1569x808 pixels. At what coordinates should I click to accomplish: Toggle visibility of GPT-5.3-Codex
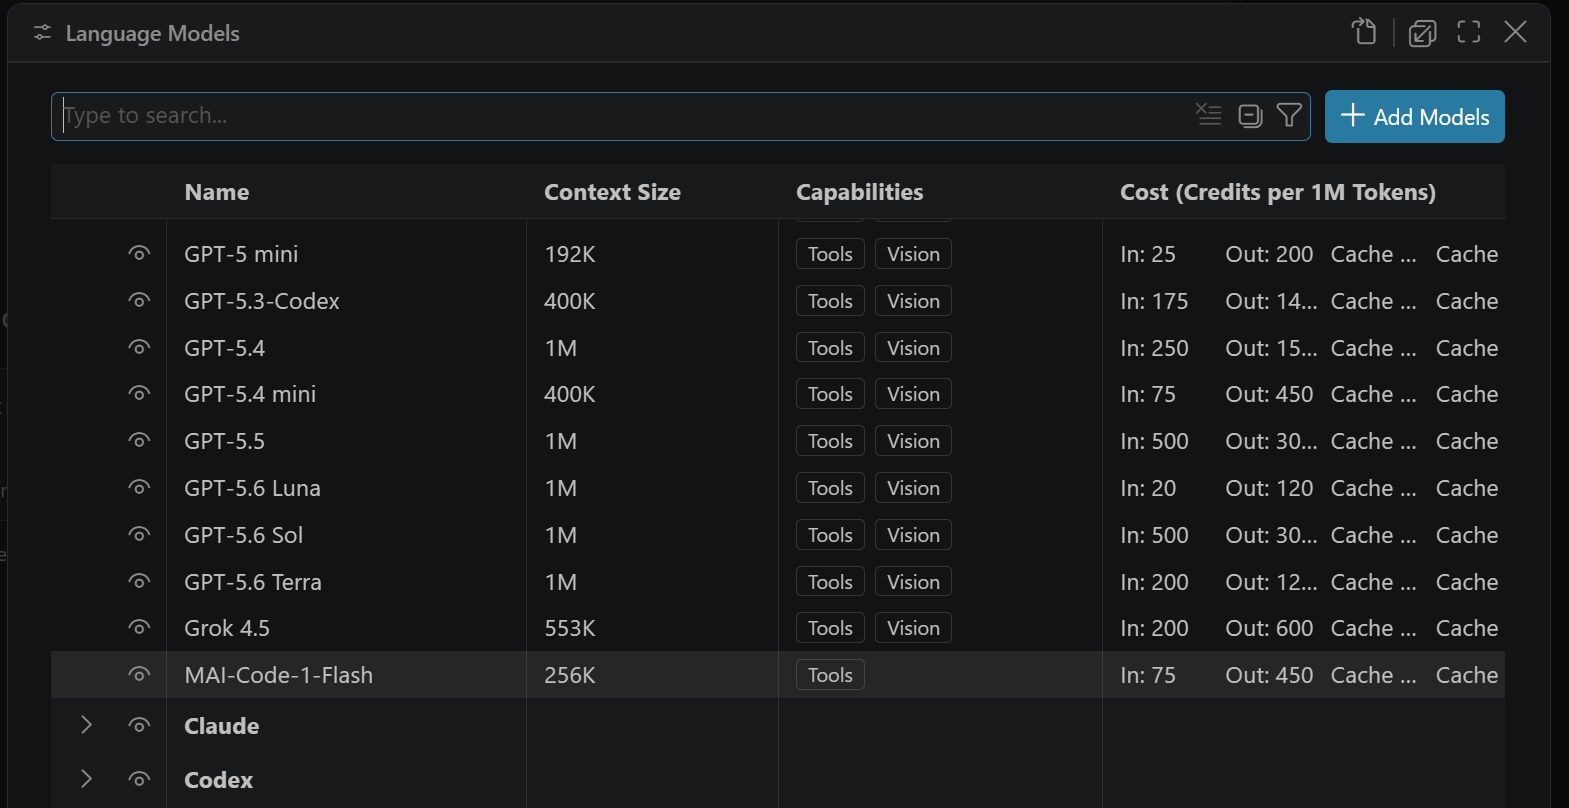tap(139, 301)
